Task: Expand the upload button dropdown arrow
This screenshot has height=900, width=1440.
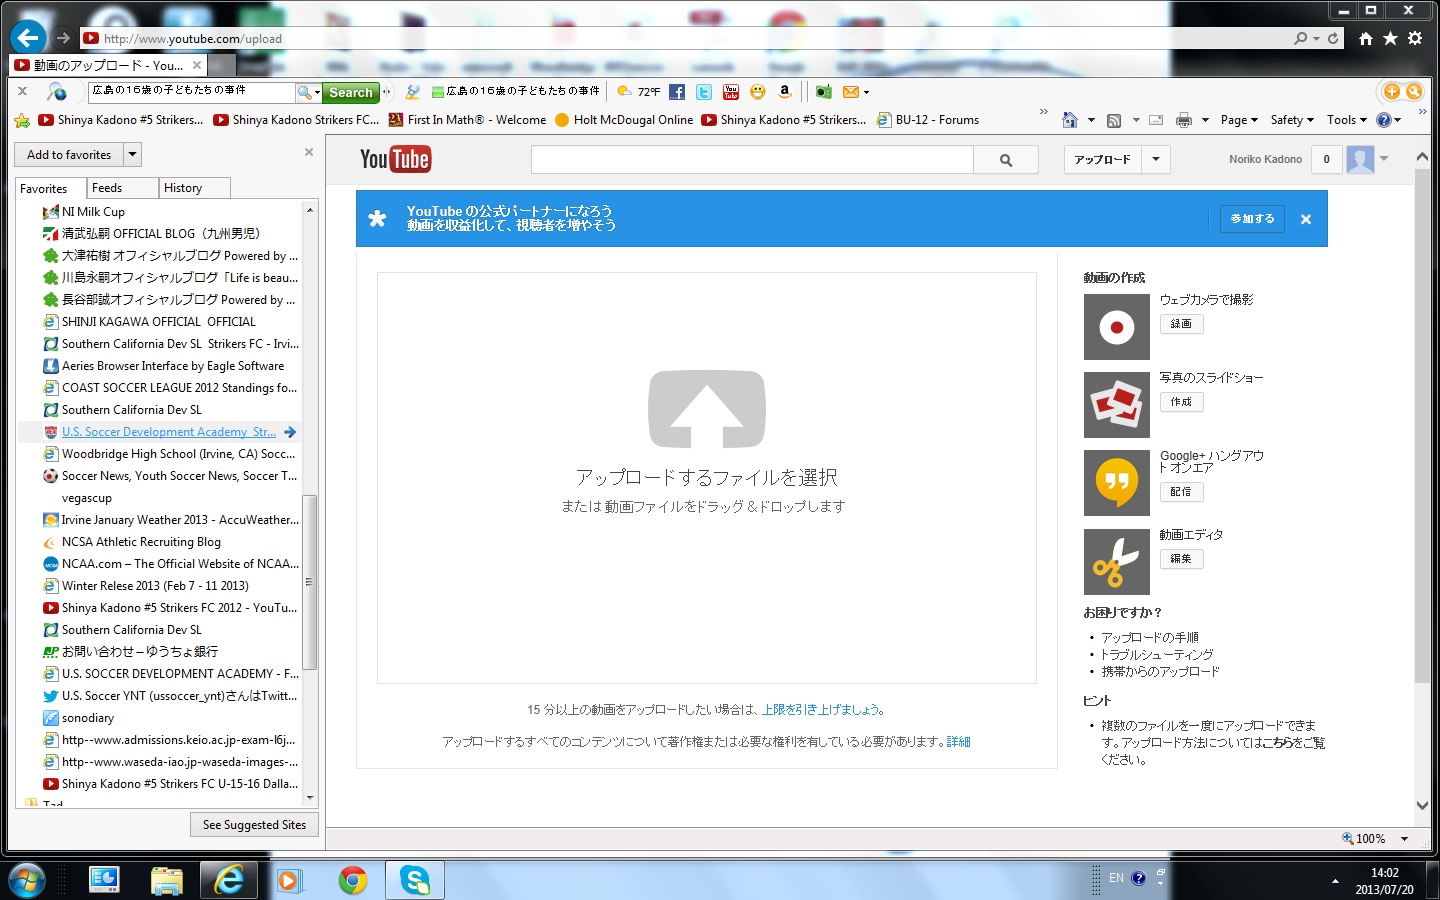Action: coord(1156,160)
